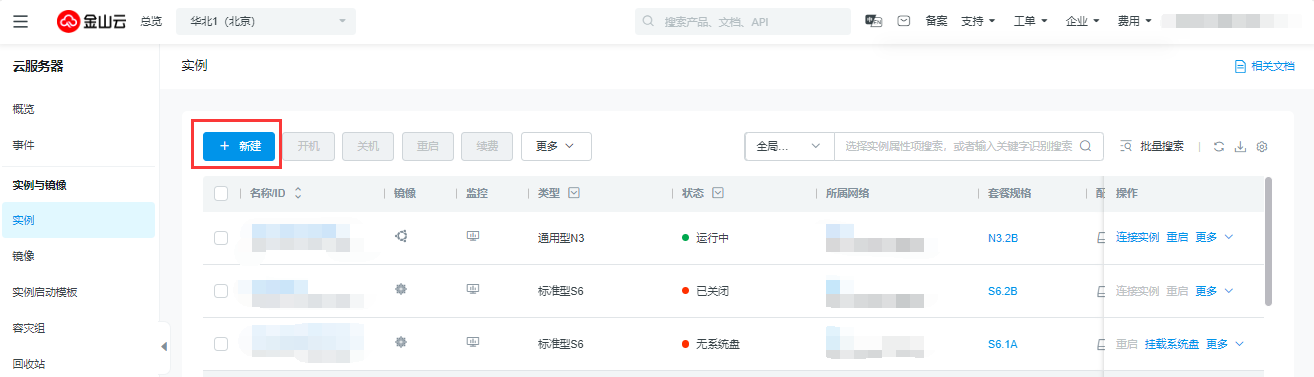Open 镜像 in sidebar
Screen dimensions: 1314x377
tap(24, 256)
